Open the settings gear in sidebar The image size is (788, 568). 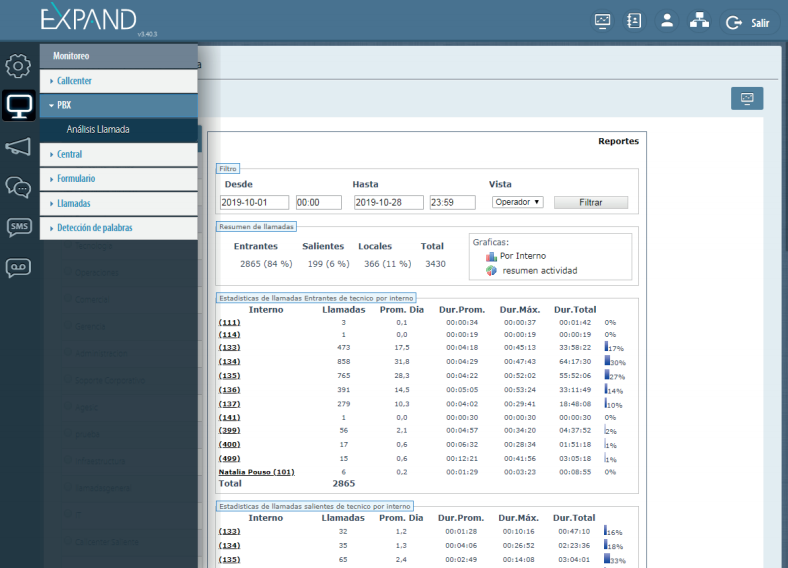pos(18,66)
